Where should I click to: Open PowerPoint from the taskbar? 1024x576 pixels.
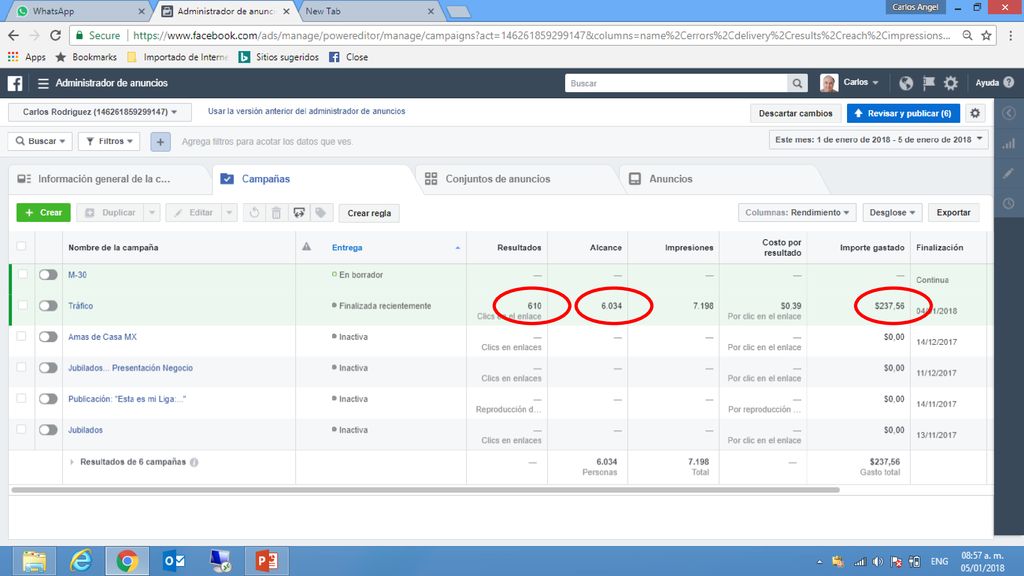[266, 561]
